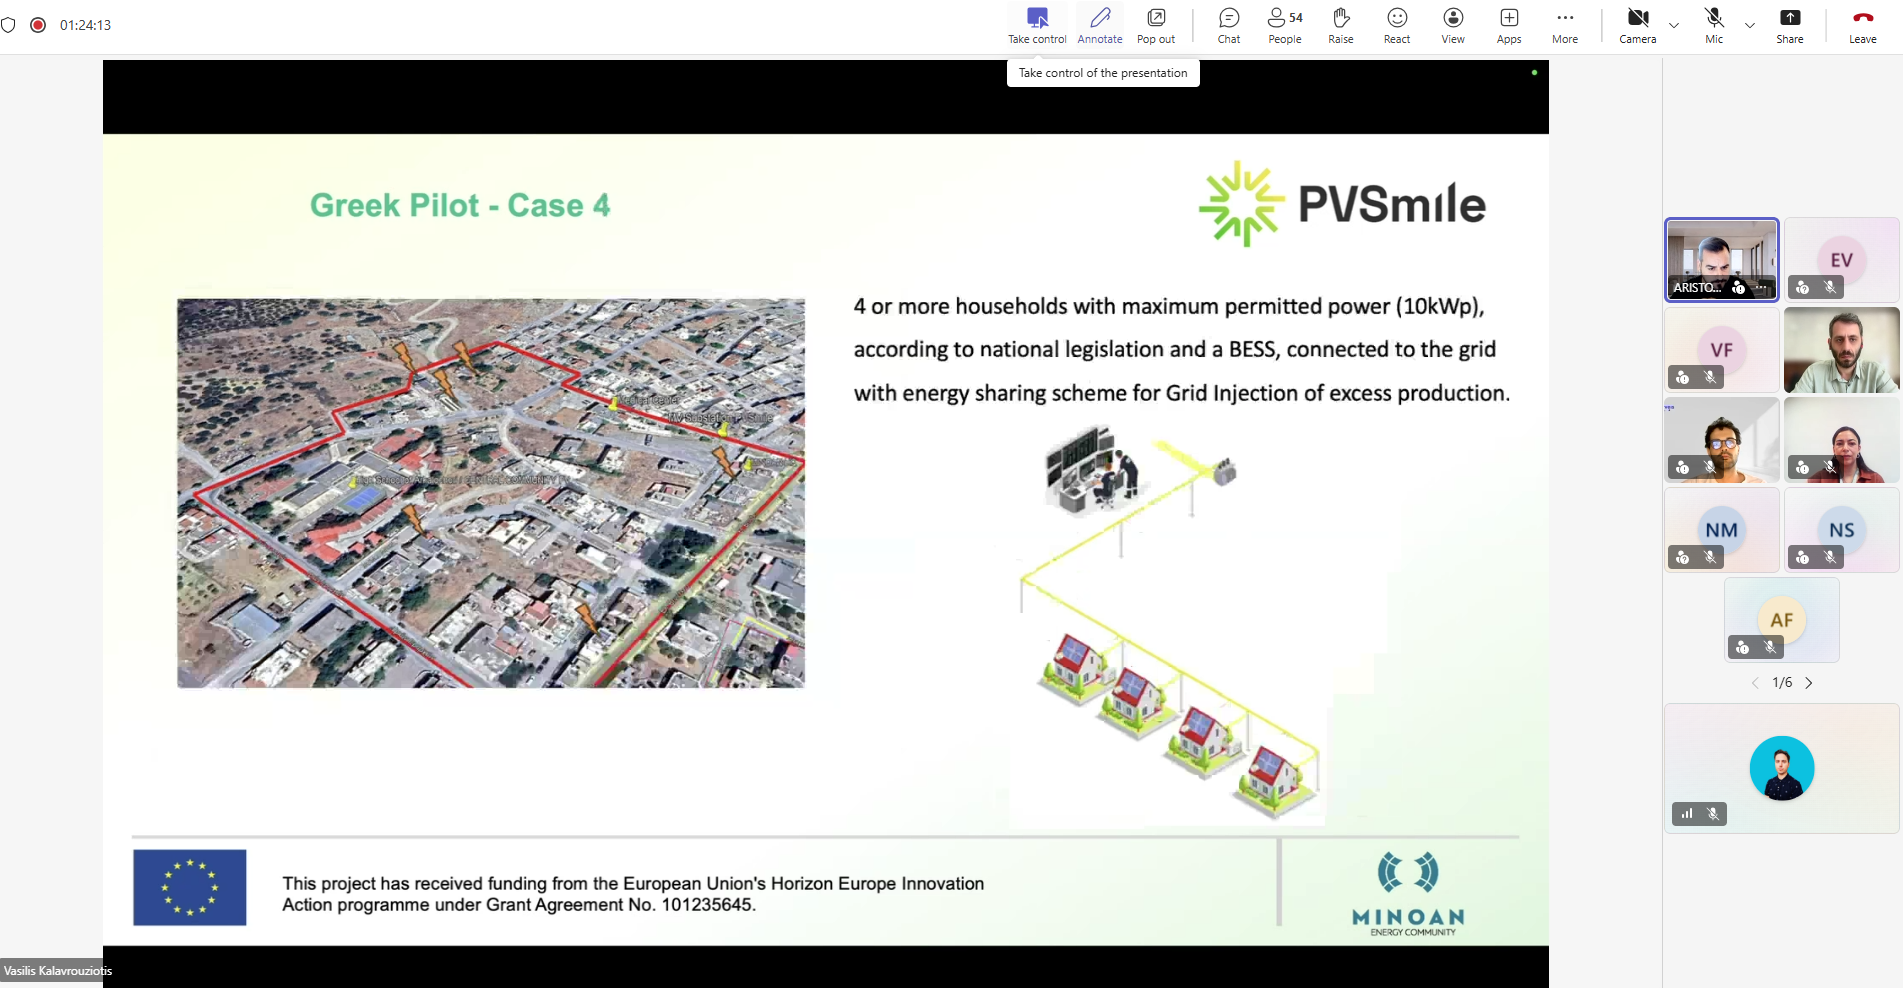Click the muted mic icon on VF tile
The width and height of the screenshot is (1903, 988).
1710,377
